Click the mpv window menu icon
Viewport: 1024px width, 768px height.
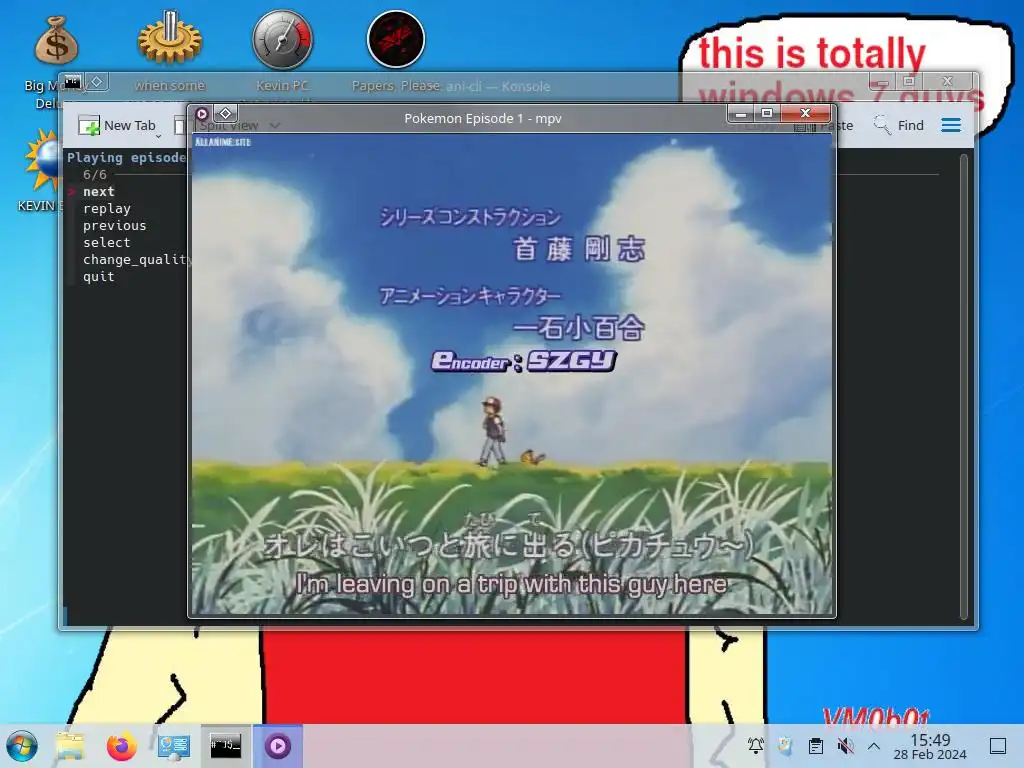pos(202,114)
